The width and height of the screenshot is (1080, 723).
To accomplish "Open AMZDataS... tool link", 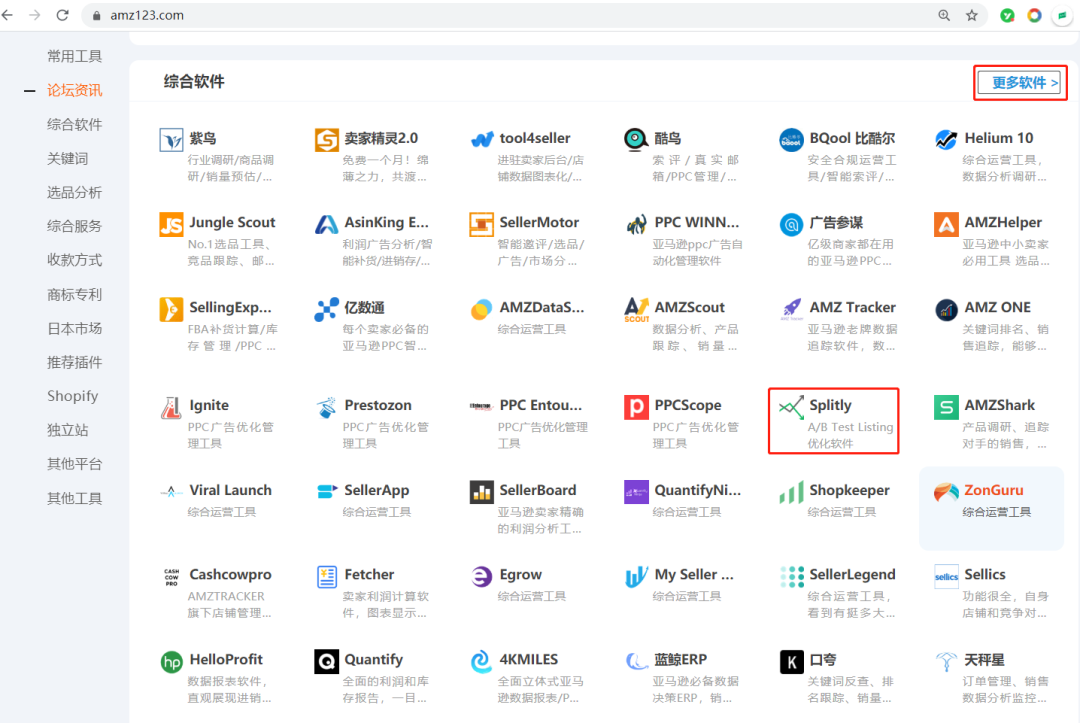I will [x=541, y=308].
